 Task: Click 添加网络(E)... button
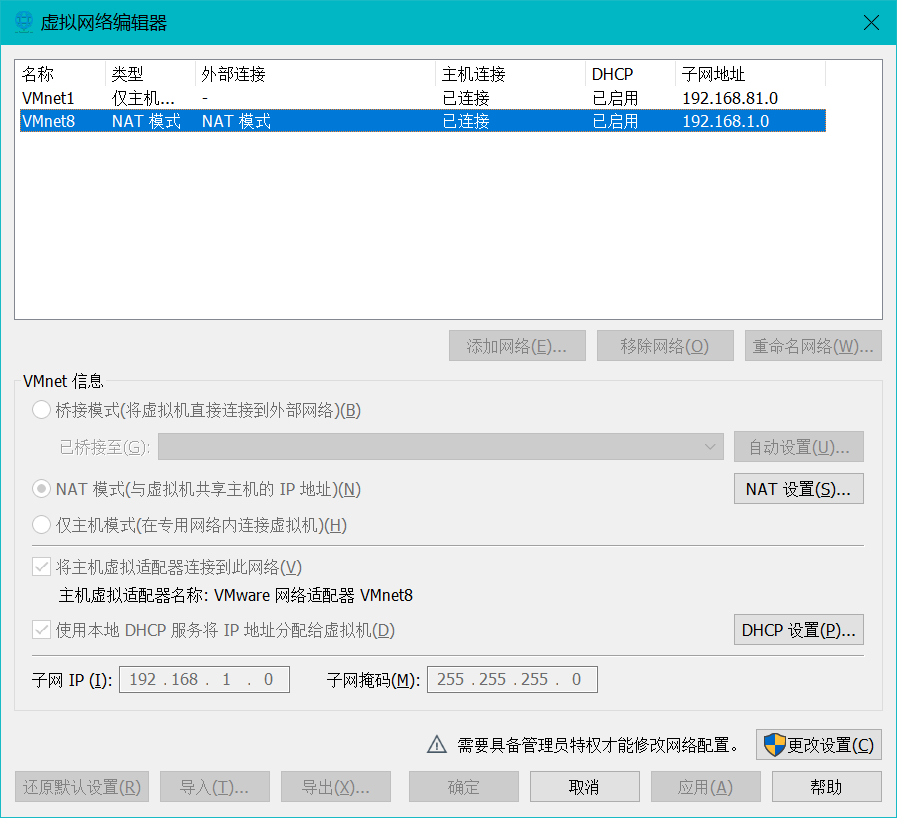pyautogui.click(x=517, y=346)
